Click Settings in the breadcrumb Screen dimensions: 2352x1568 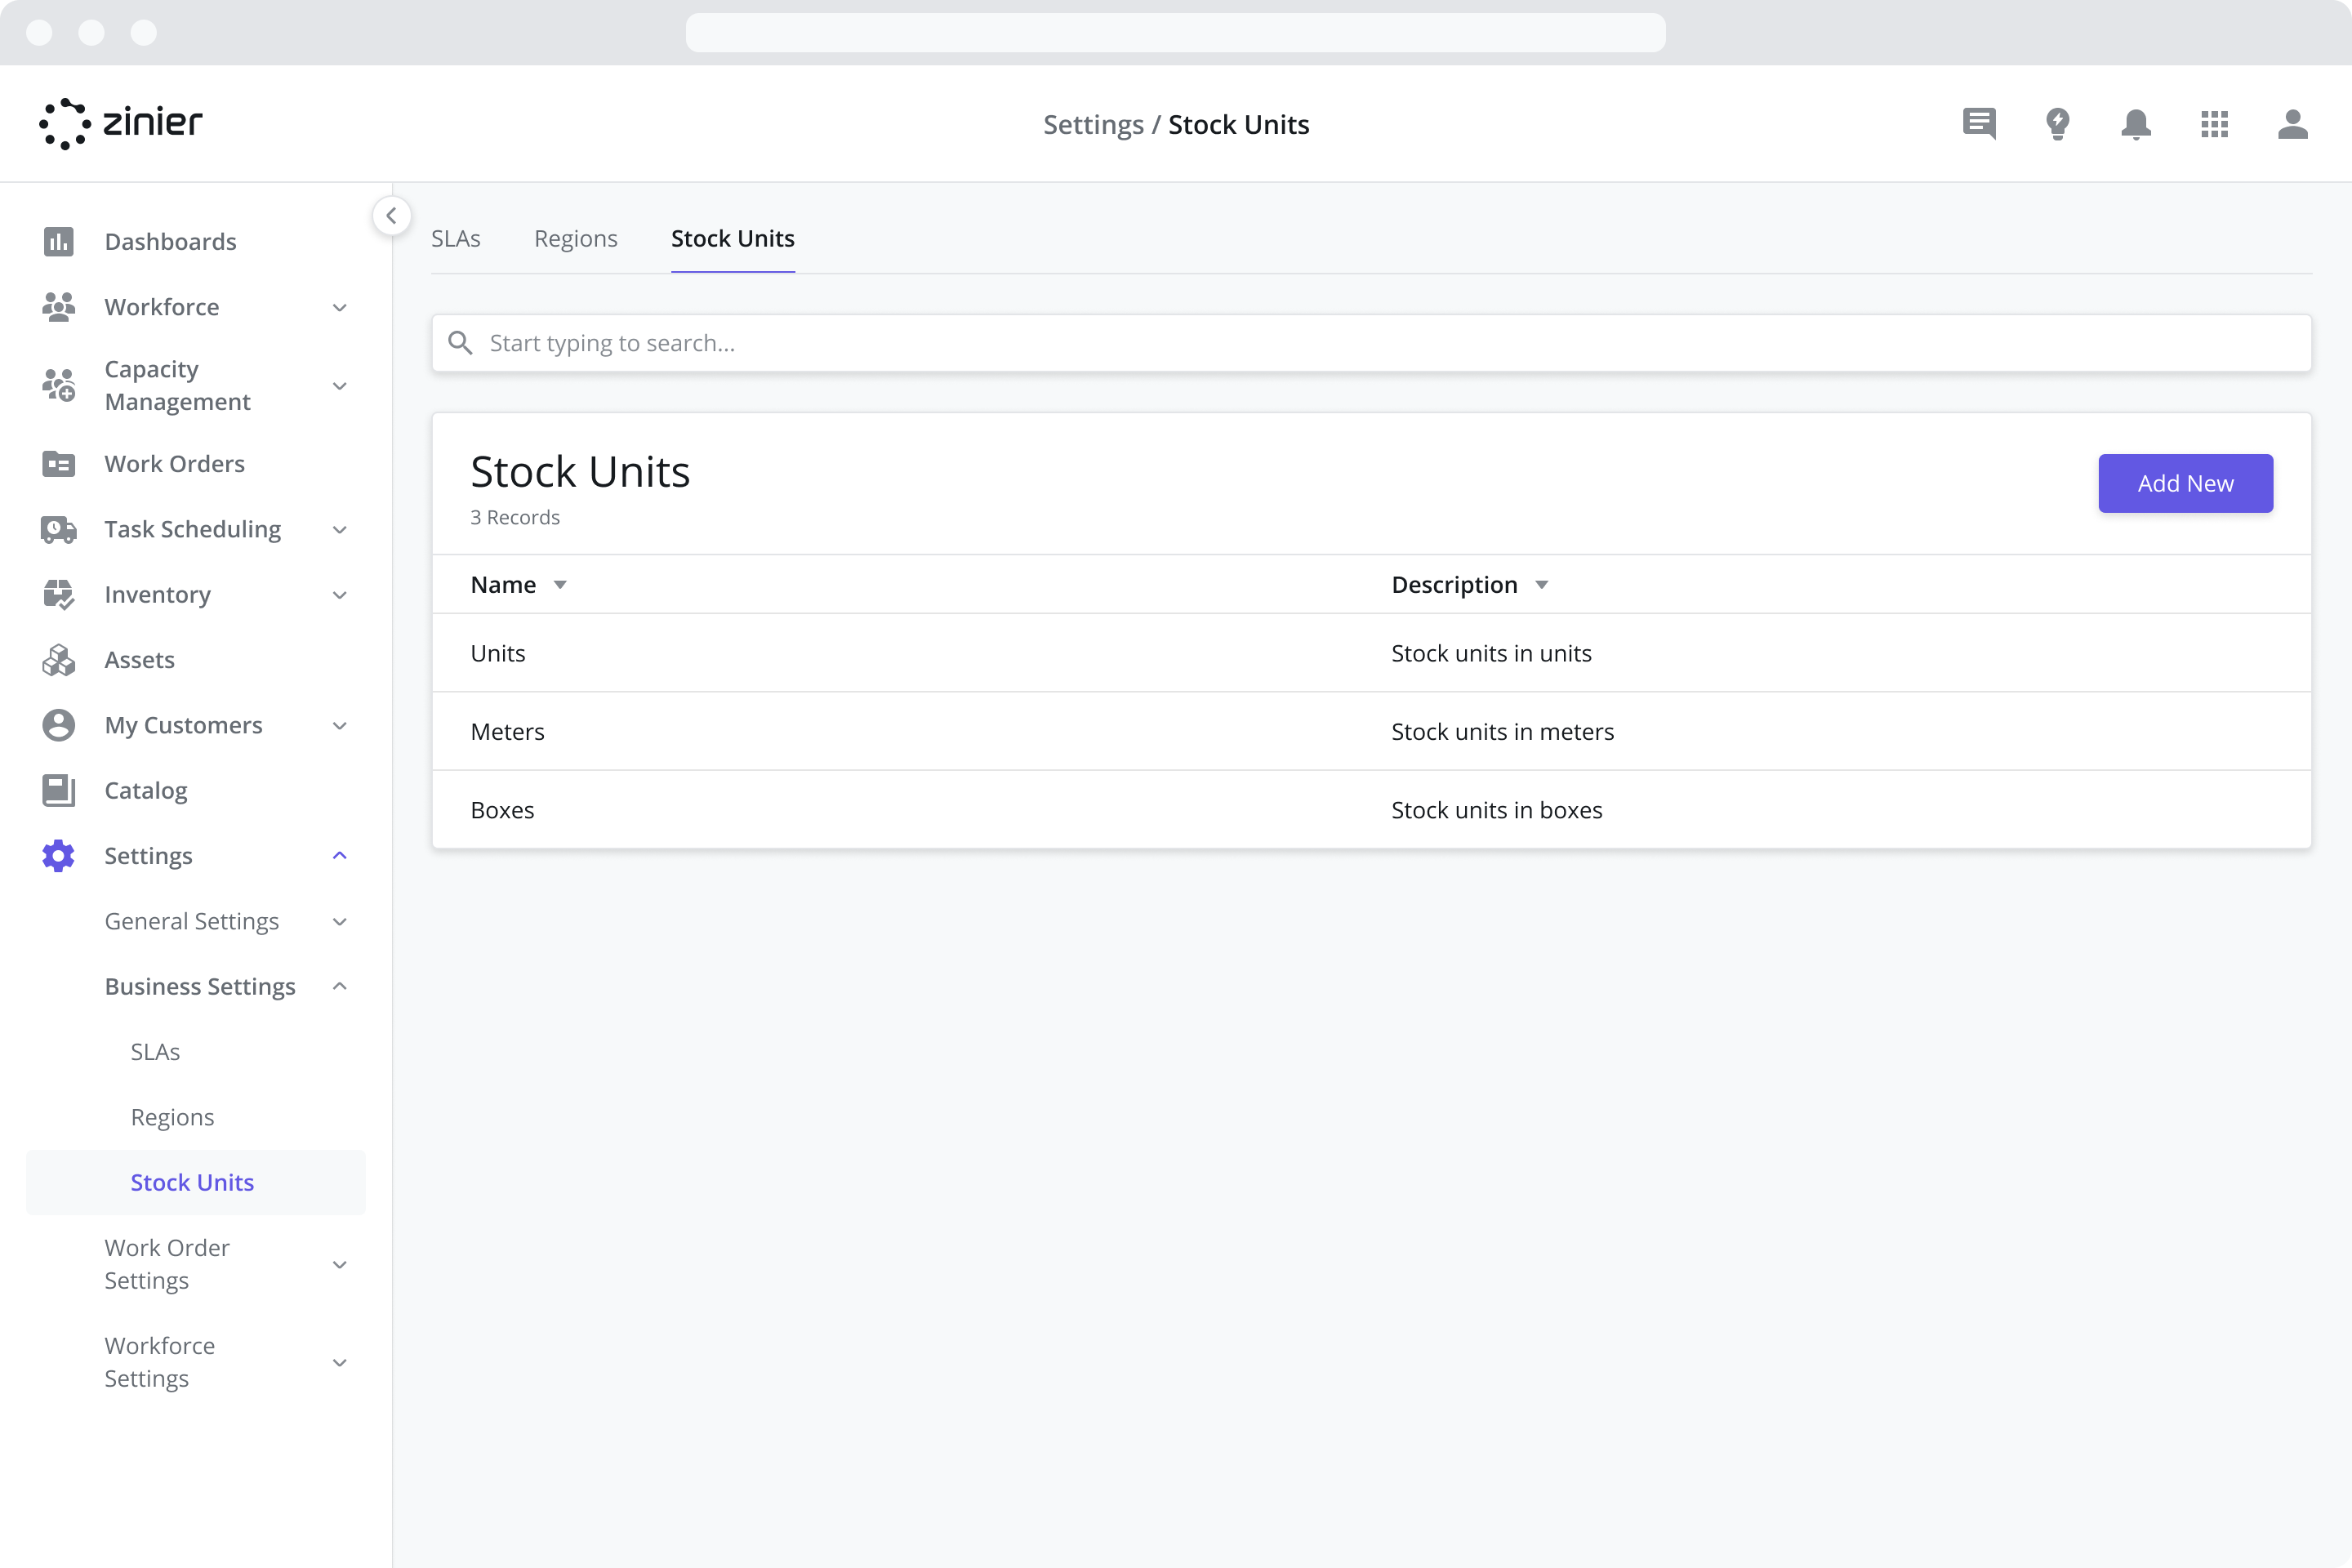[1093, 125]
